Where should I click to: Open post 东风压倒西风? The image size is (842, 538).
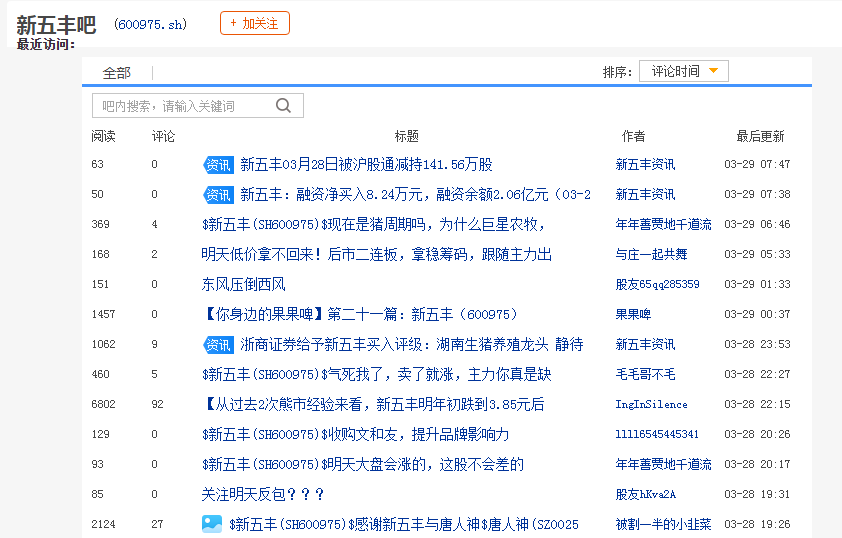[243, 285]
